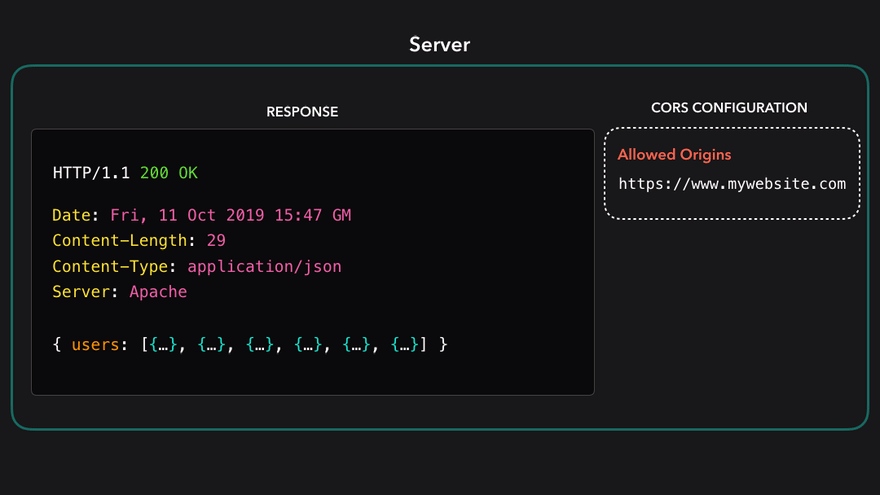
Task: Select the application/json value
Action: tap(264, 267)
